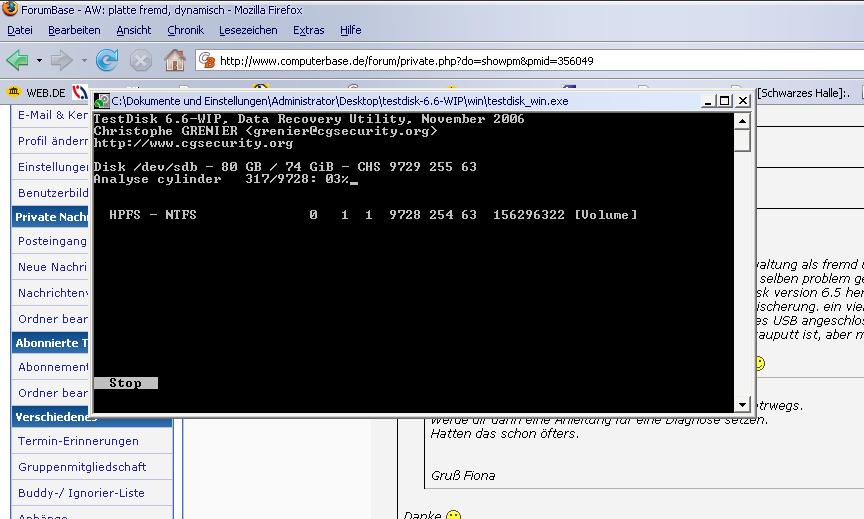Screen dimensions: 864x519
Task: Click Firefox back arrow button
Action: pyautogui.click(x=17, y=60)
